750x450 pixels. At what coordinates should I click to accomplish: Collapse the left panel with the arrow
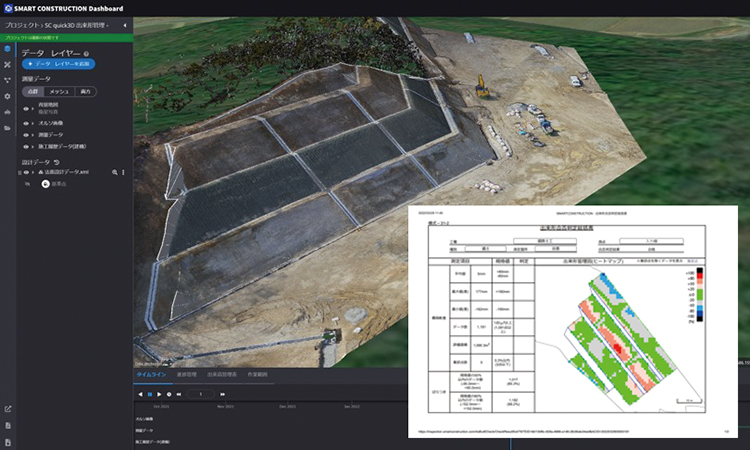click(x=124, y=25)
